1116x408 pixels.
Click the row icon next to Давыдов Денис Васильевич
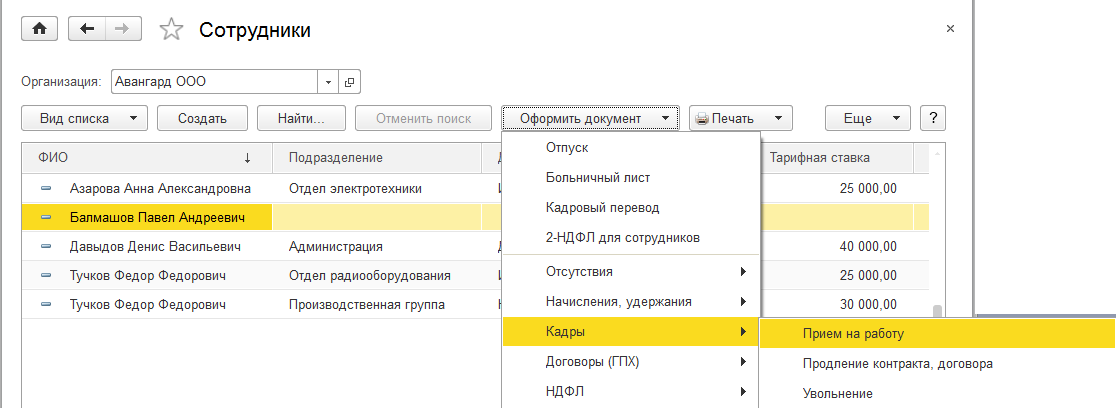coord(46,246)
